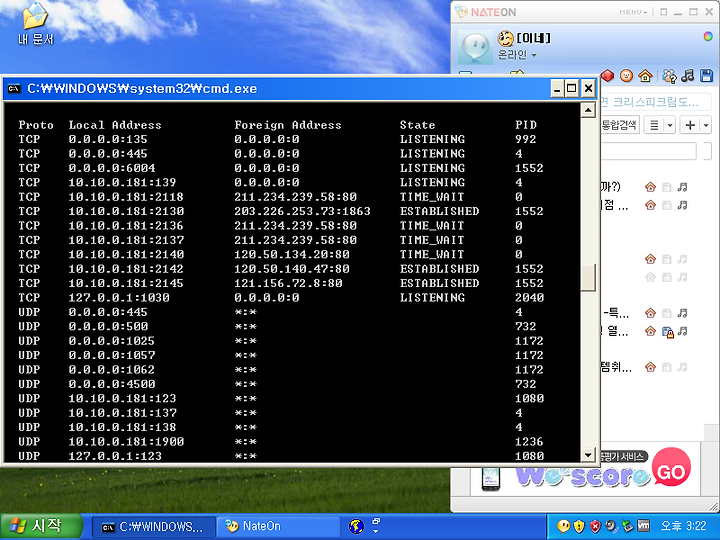The width and height of the screenshot is (720, 540).
Task: Click the safely remove hardware tray icon
Action: coord(627,526)
